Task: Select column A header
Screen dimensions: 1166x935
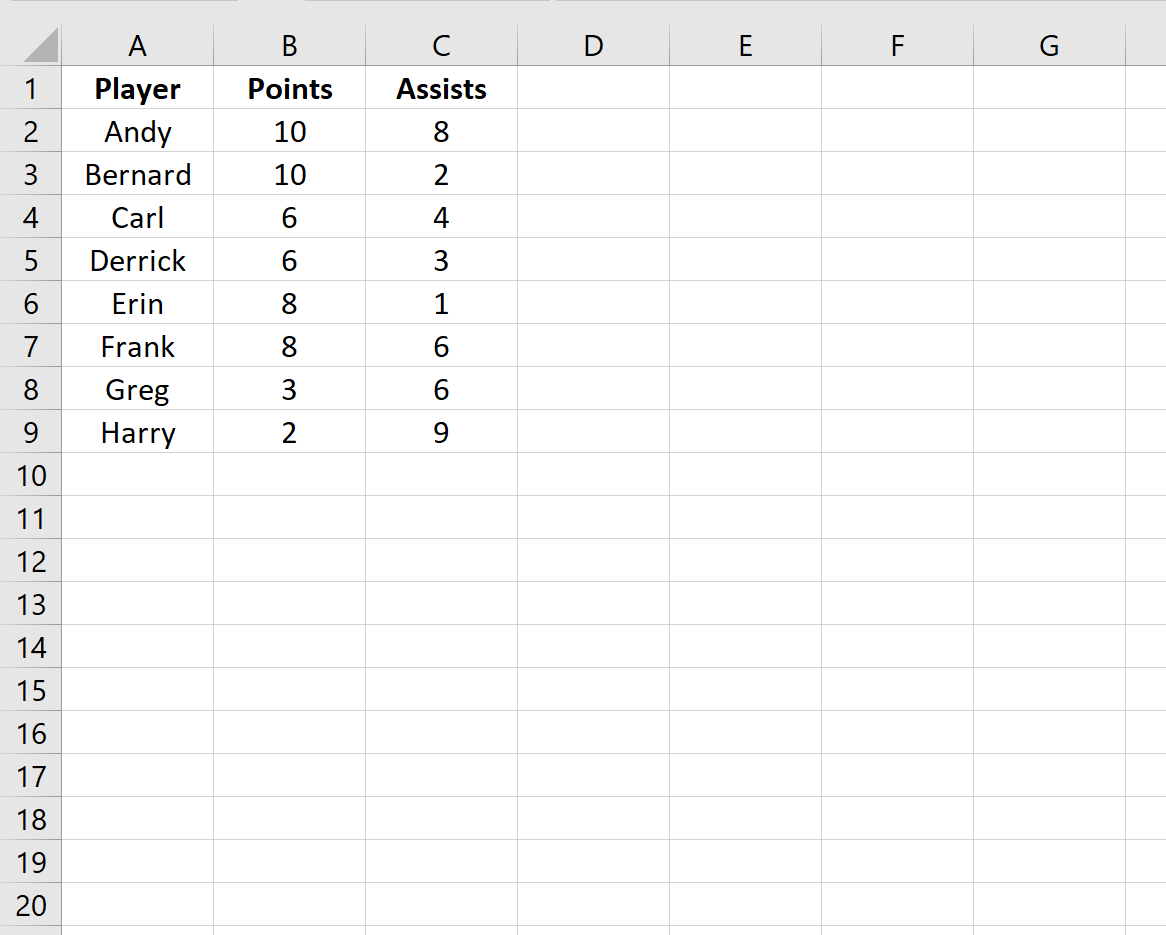Action: (x=137, y=46)
